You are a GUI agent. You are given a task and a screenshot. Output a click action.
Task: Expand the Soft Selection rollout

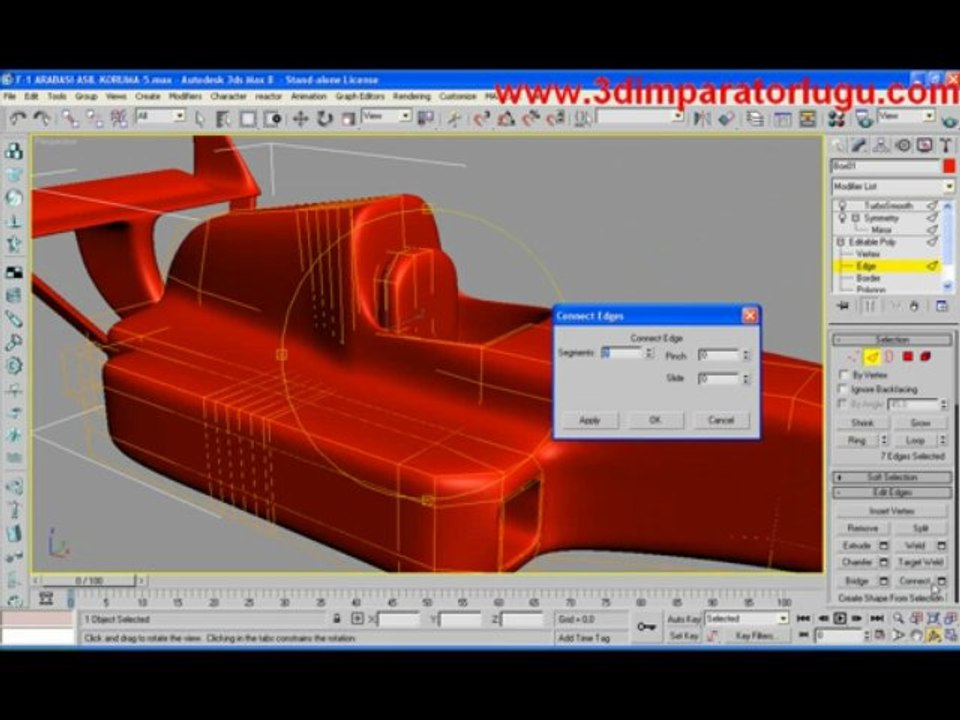892,477
